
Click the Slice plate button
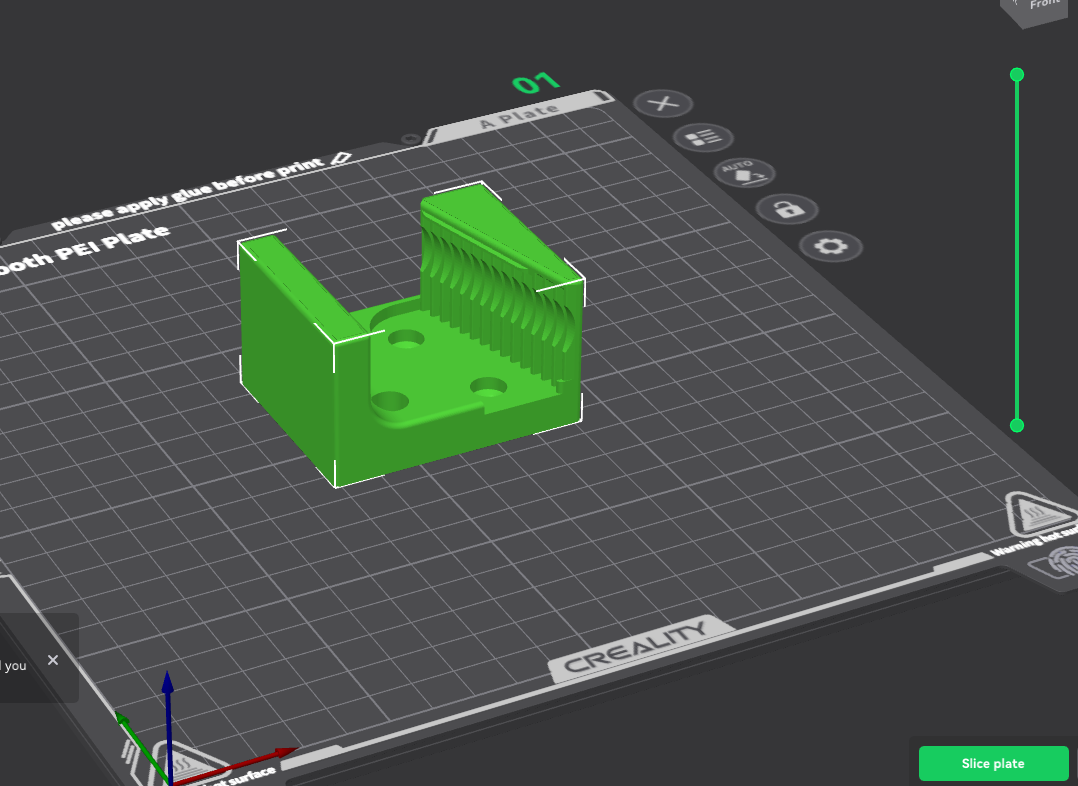click(993, 763)
